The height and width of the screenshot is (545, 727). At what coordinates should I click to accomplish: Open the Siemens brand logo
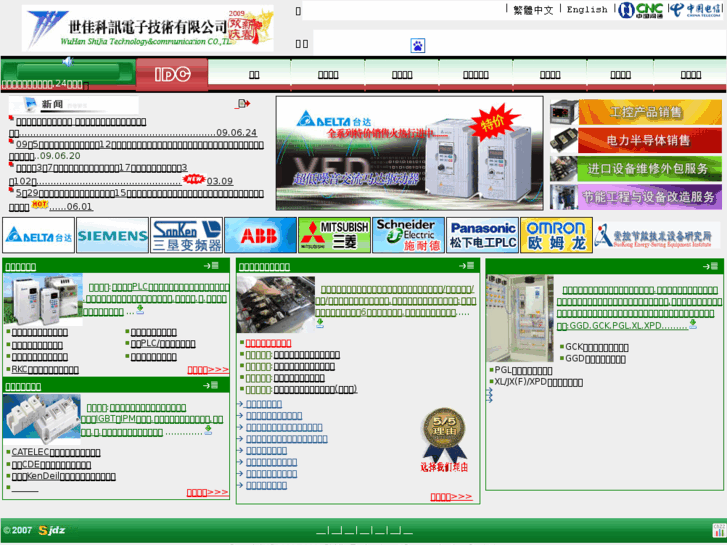point(113,236)
